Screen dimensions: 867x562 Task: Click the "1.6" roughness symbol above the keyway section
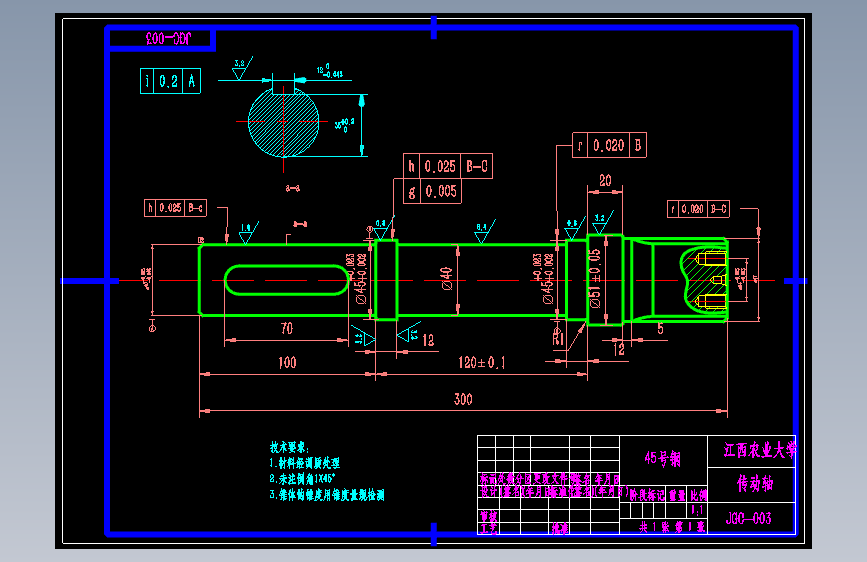pyautogui.click(x=247, y=232)
